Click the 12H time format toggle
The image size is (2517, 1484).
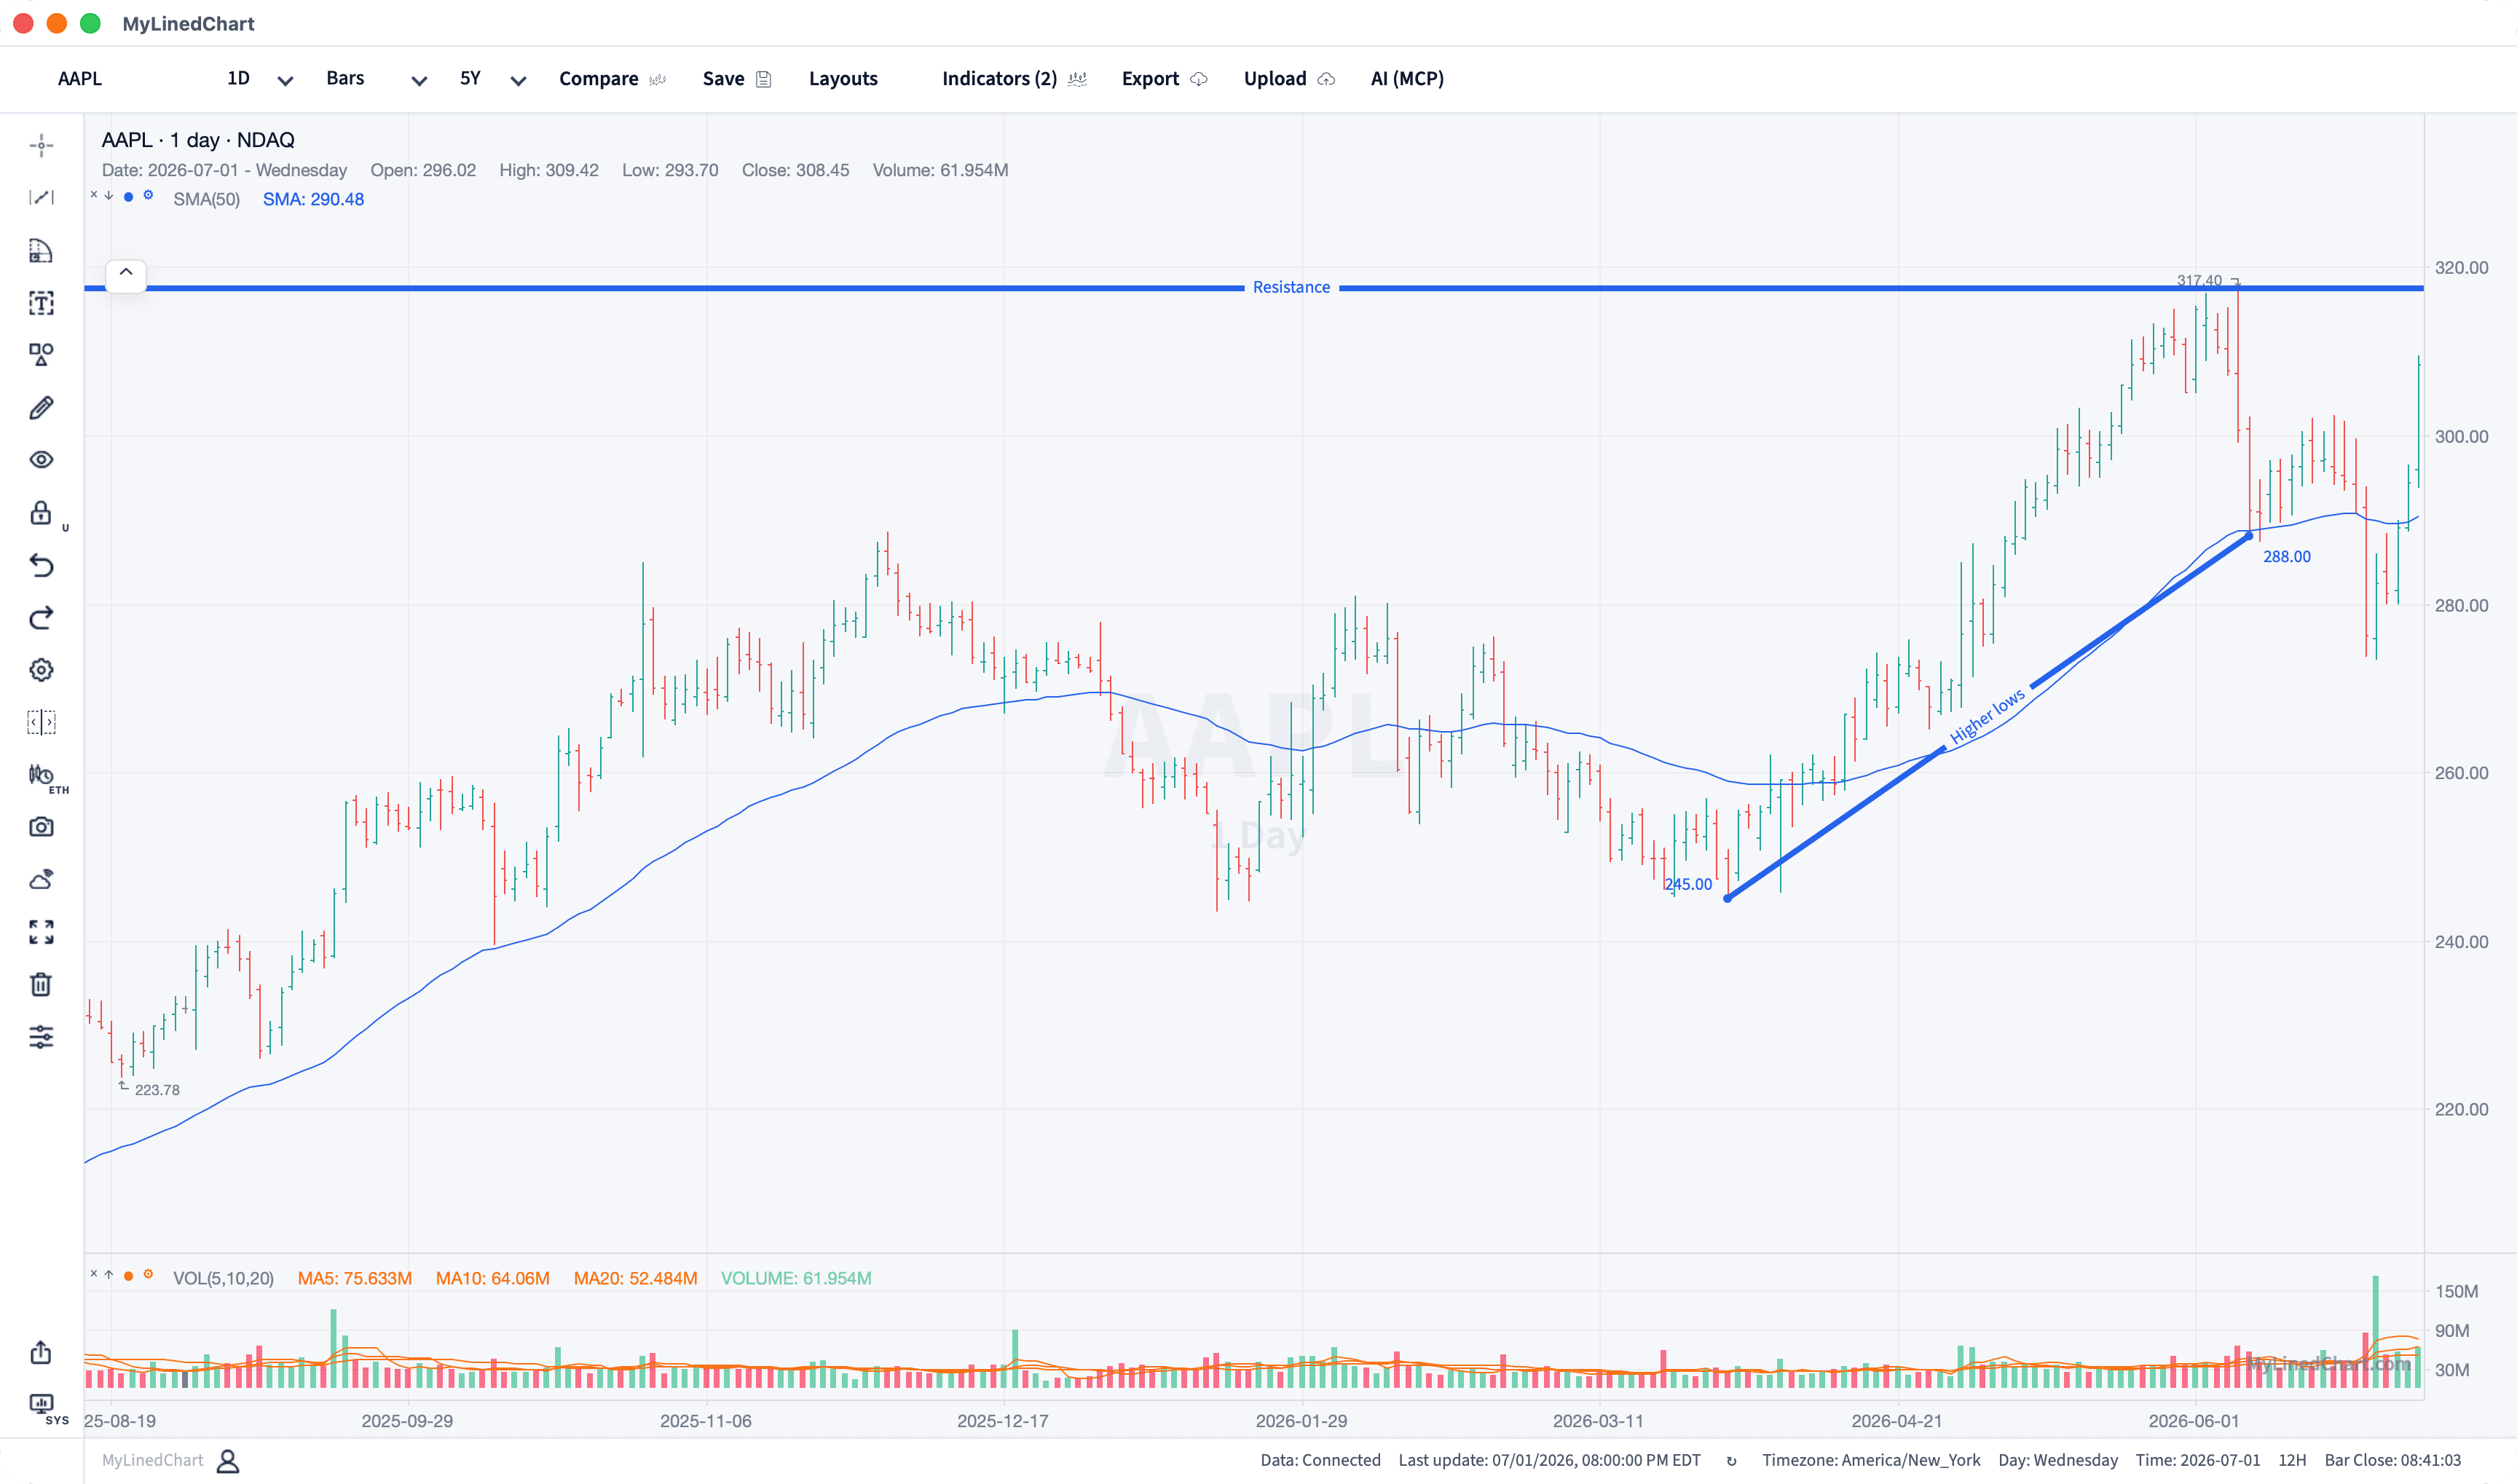click(2292, 1460)
